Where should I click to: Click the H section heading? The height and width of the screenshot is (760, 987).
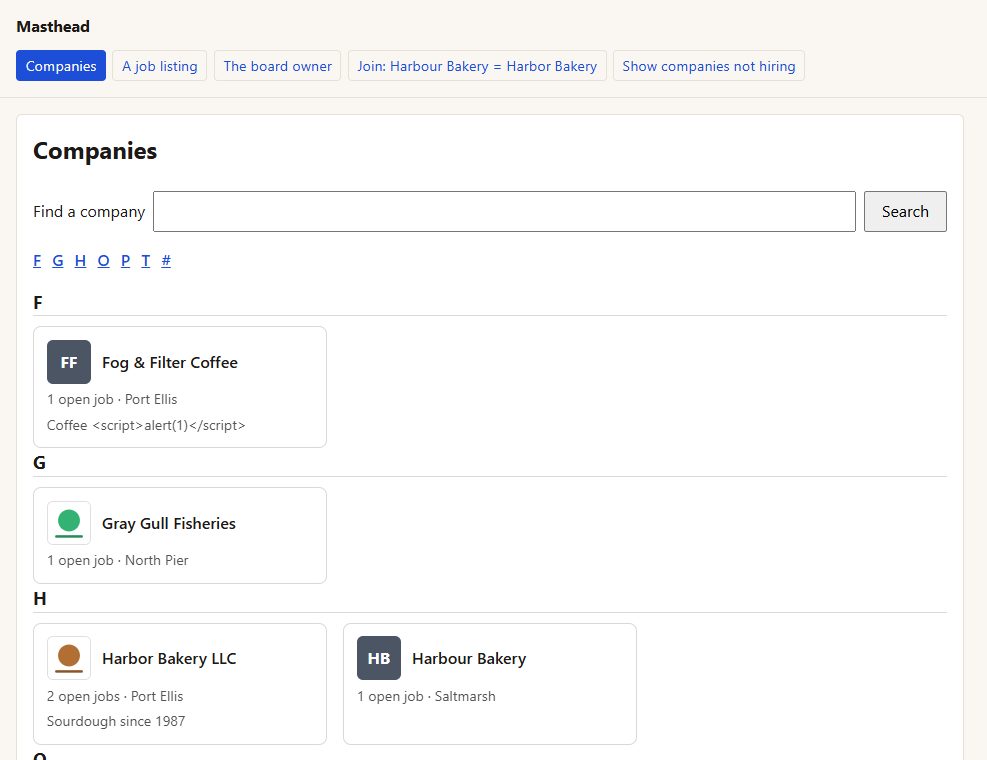click(40, 599)
